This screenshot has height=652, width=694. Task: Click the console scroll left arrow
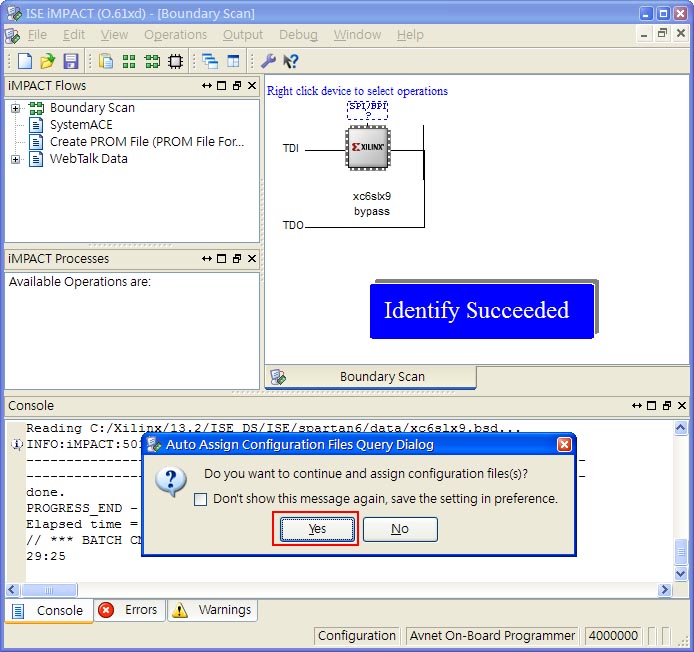click(12, 590)
